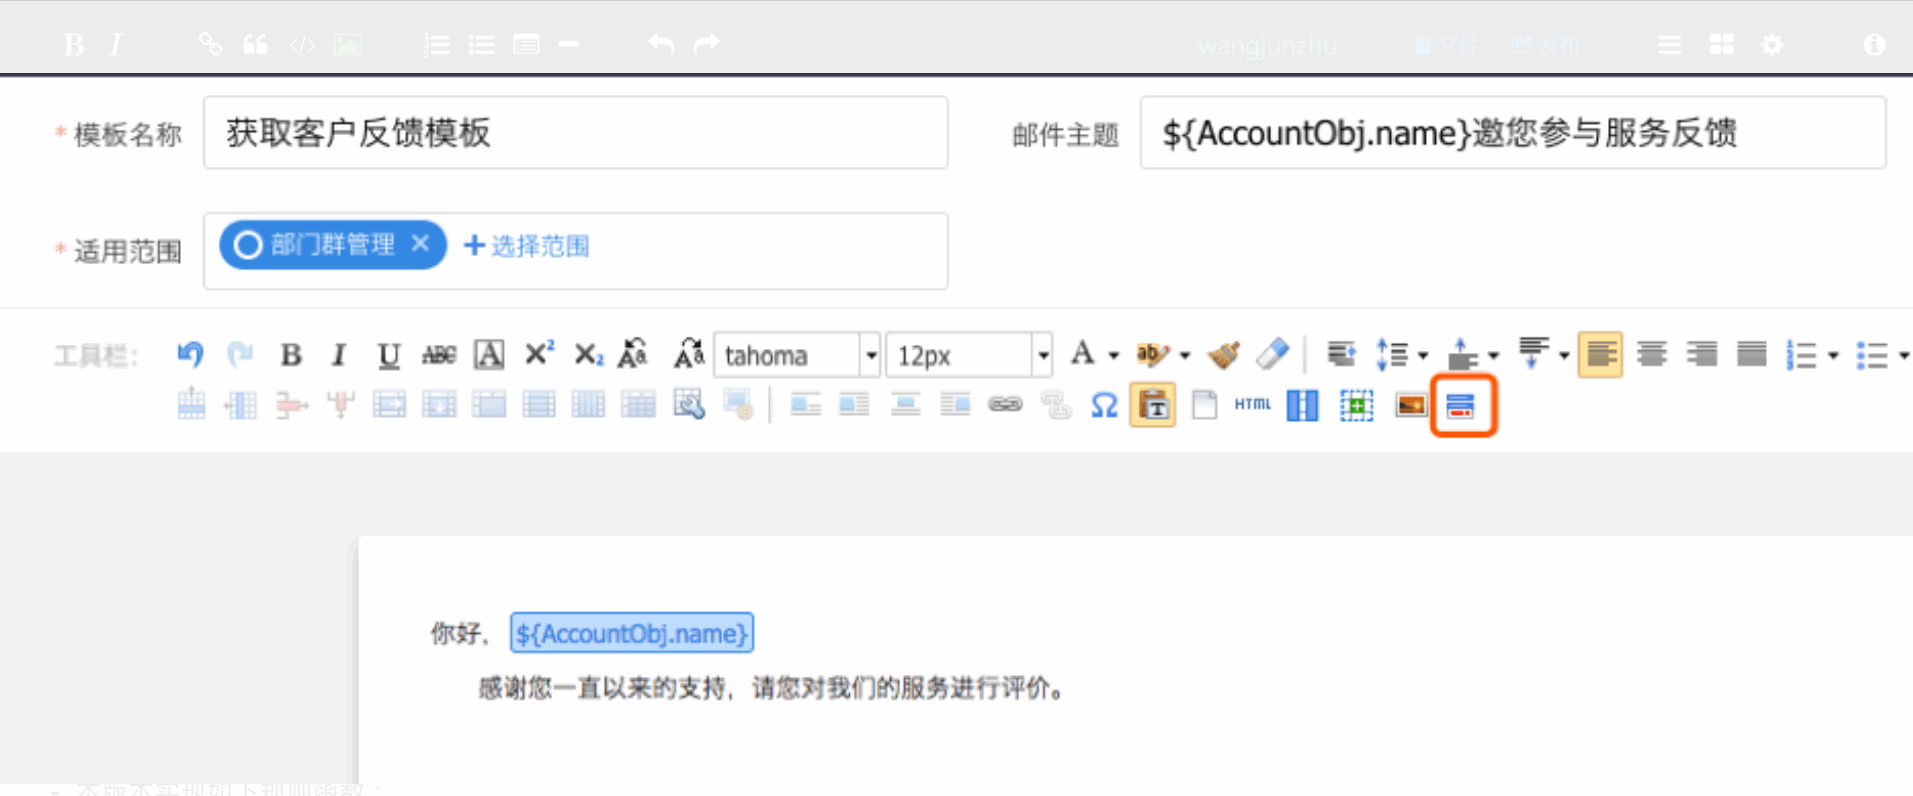Click the +选择范围 link

point(527,246)
